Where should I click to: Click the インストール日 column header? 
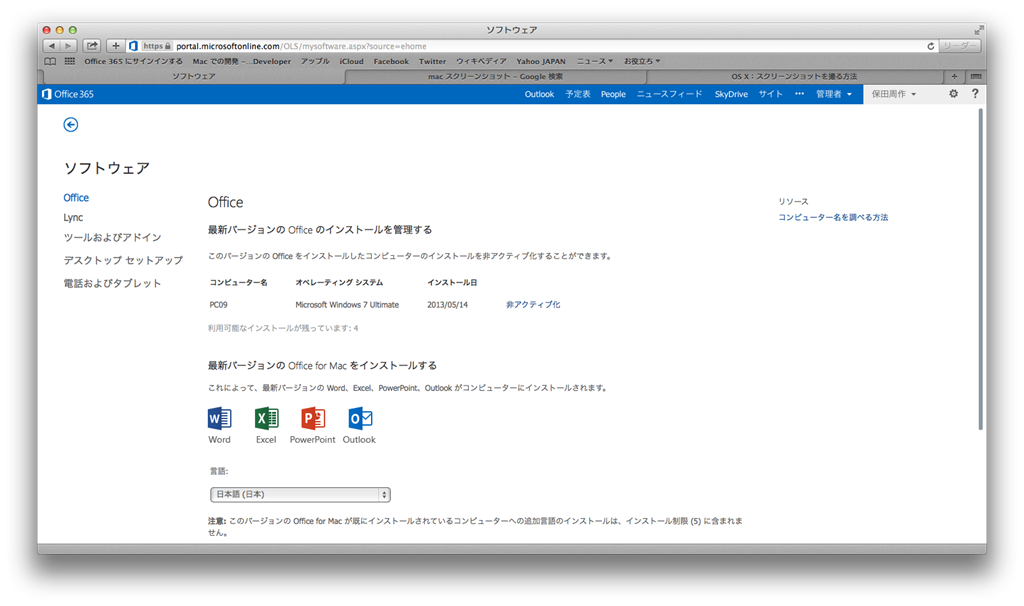(x=452, y=283)
